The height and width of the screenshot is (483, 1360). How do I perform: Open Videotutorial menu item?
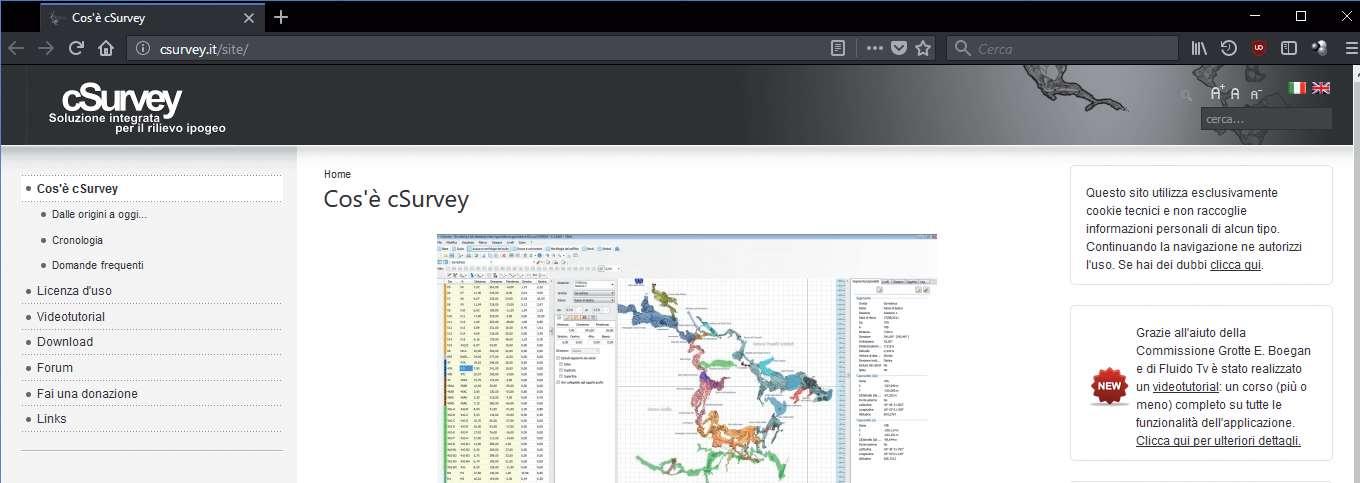70,317
